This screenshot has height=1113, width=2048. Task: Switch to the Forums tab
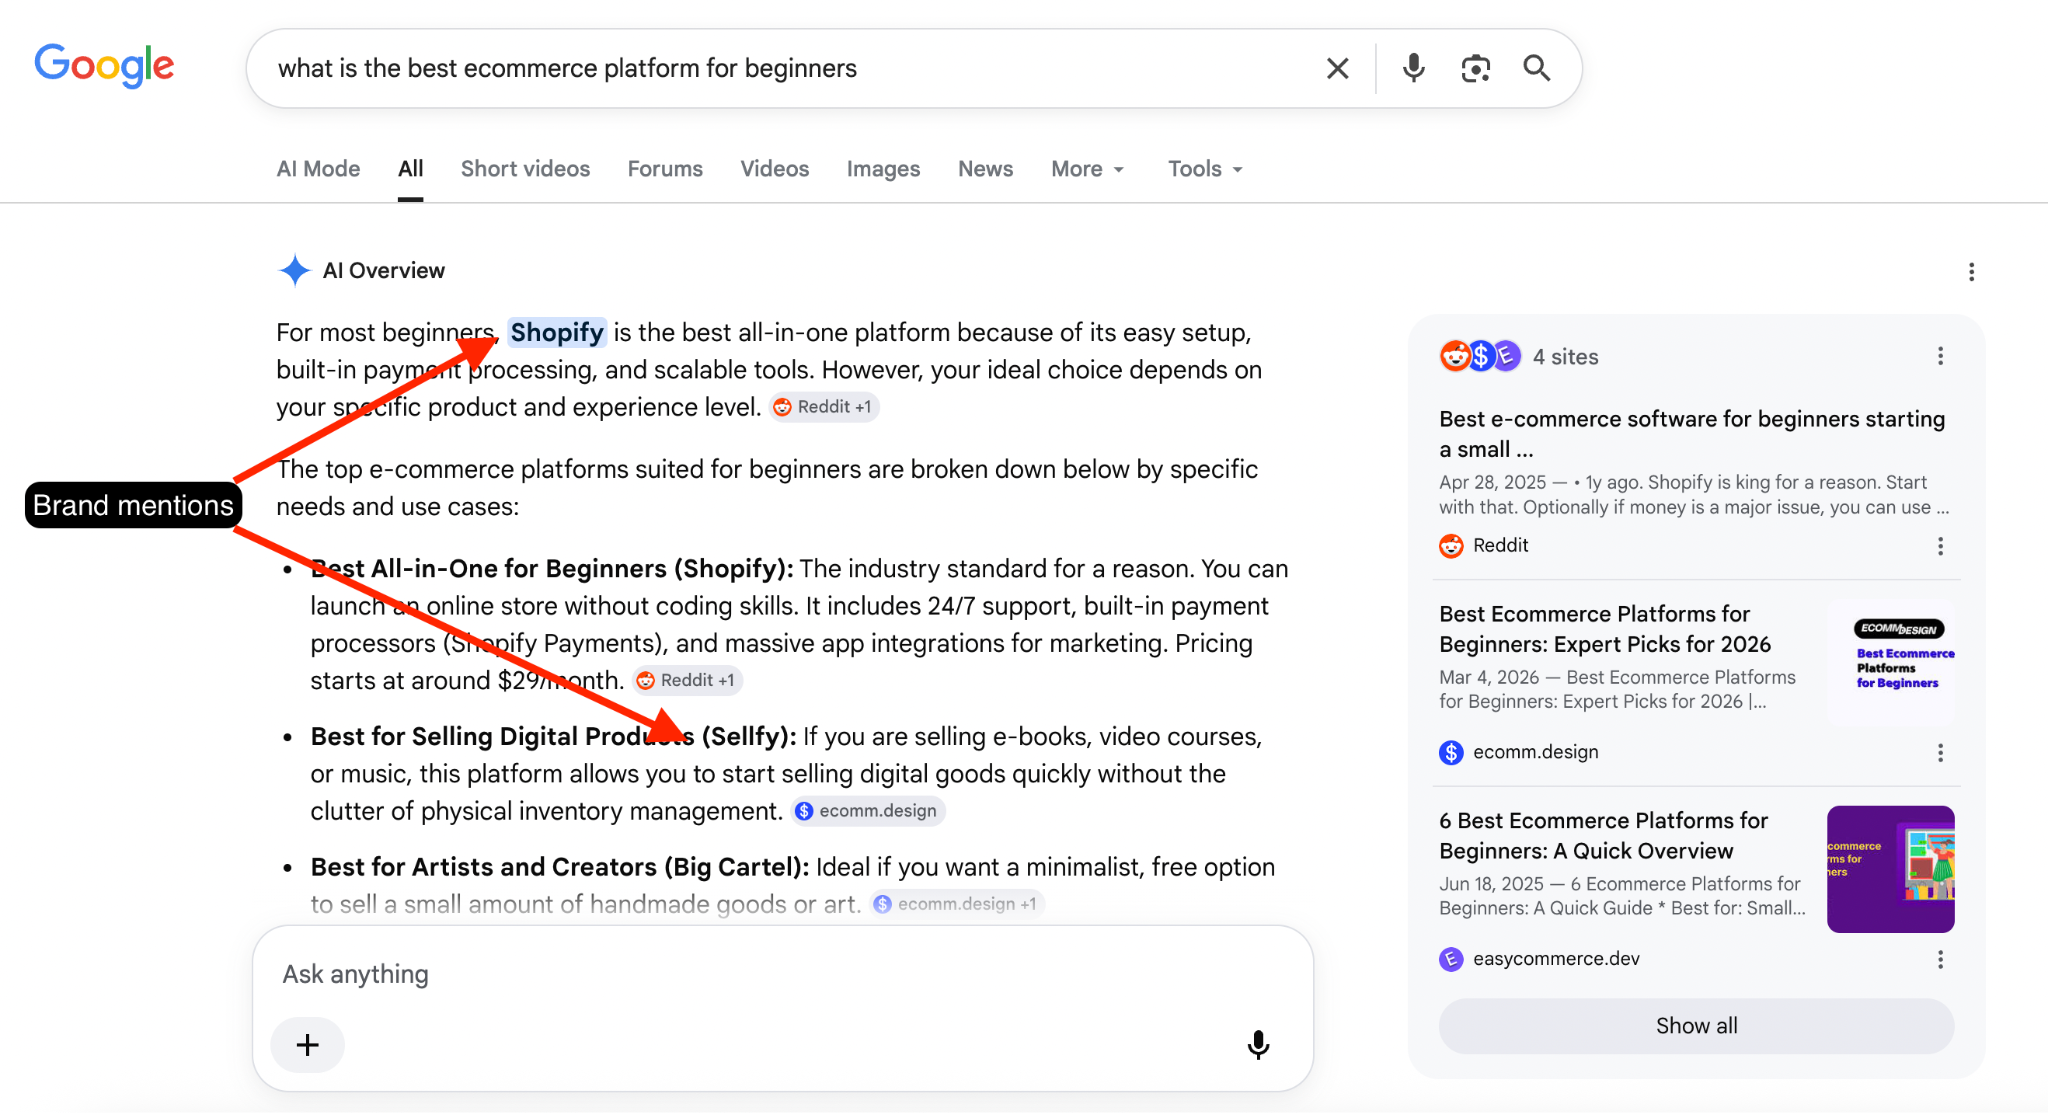coord(665,169)
